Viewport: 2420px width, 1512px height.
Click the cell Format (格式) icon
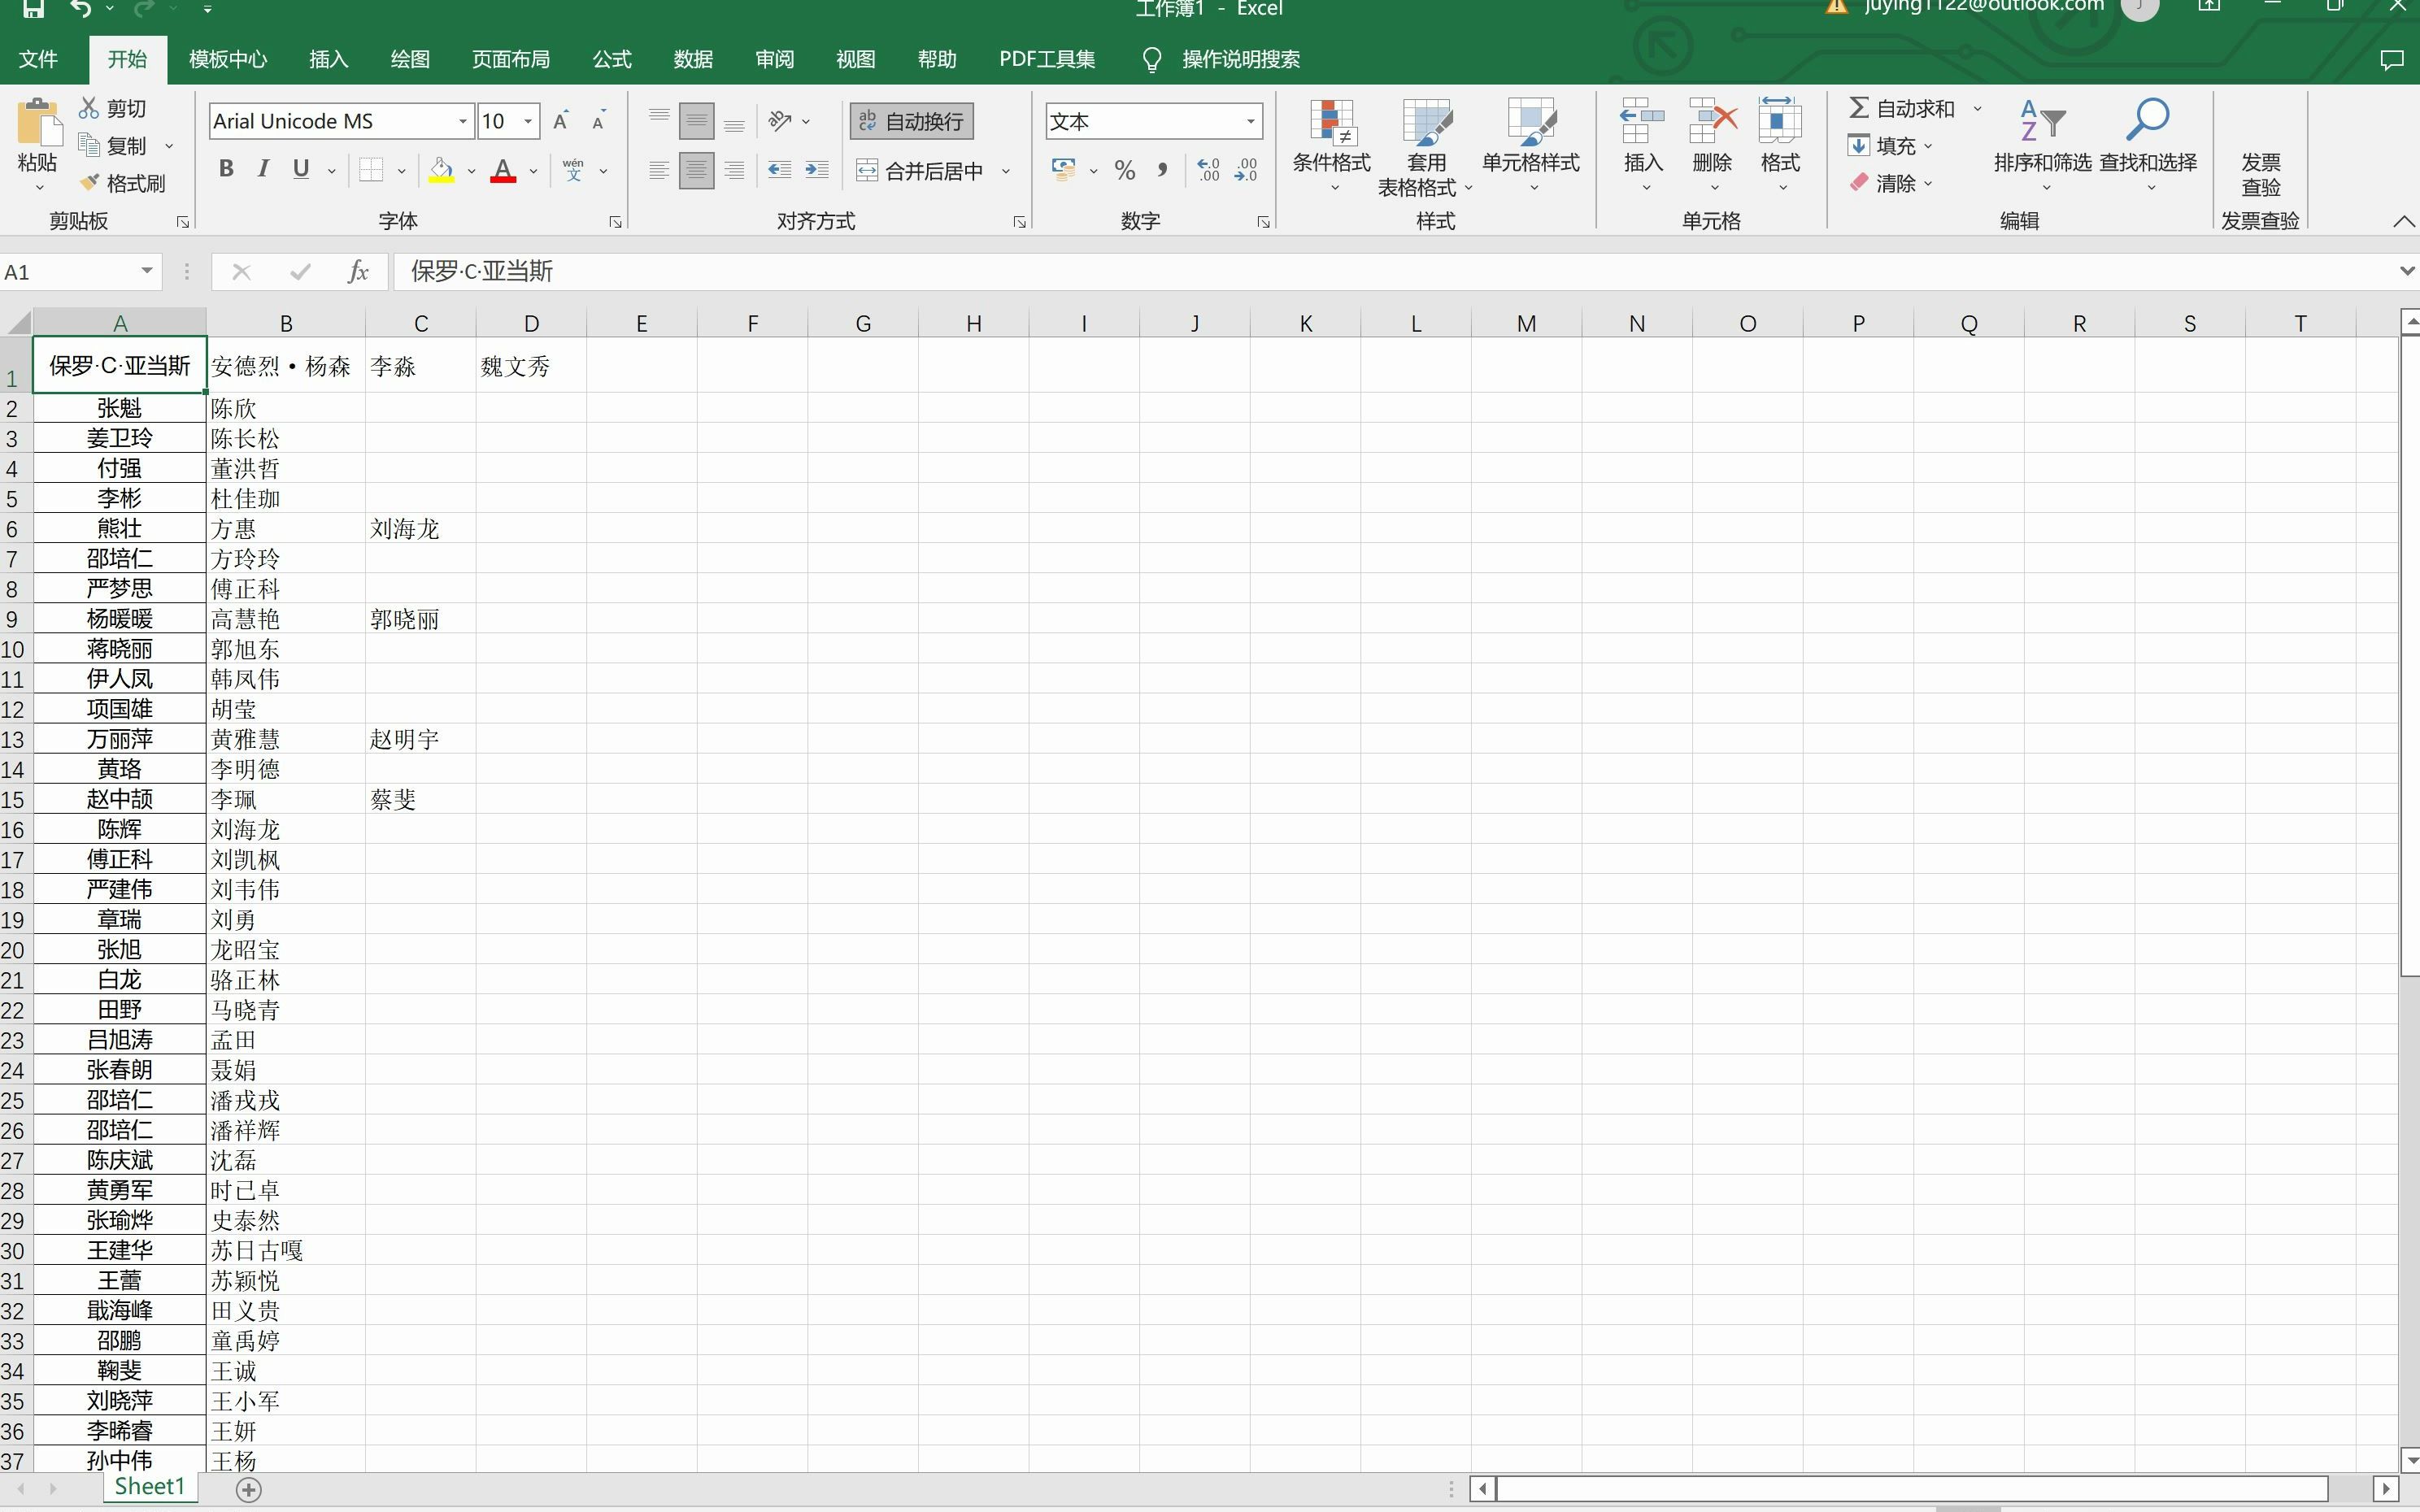(1780, 122)
